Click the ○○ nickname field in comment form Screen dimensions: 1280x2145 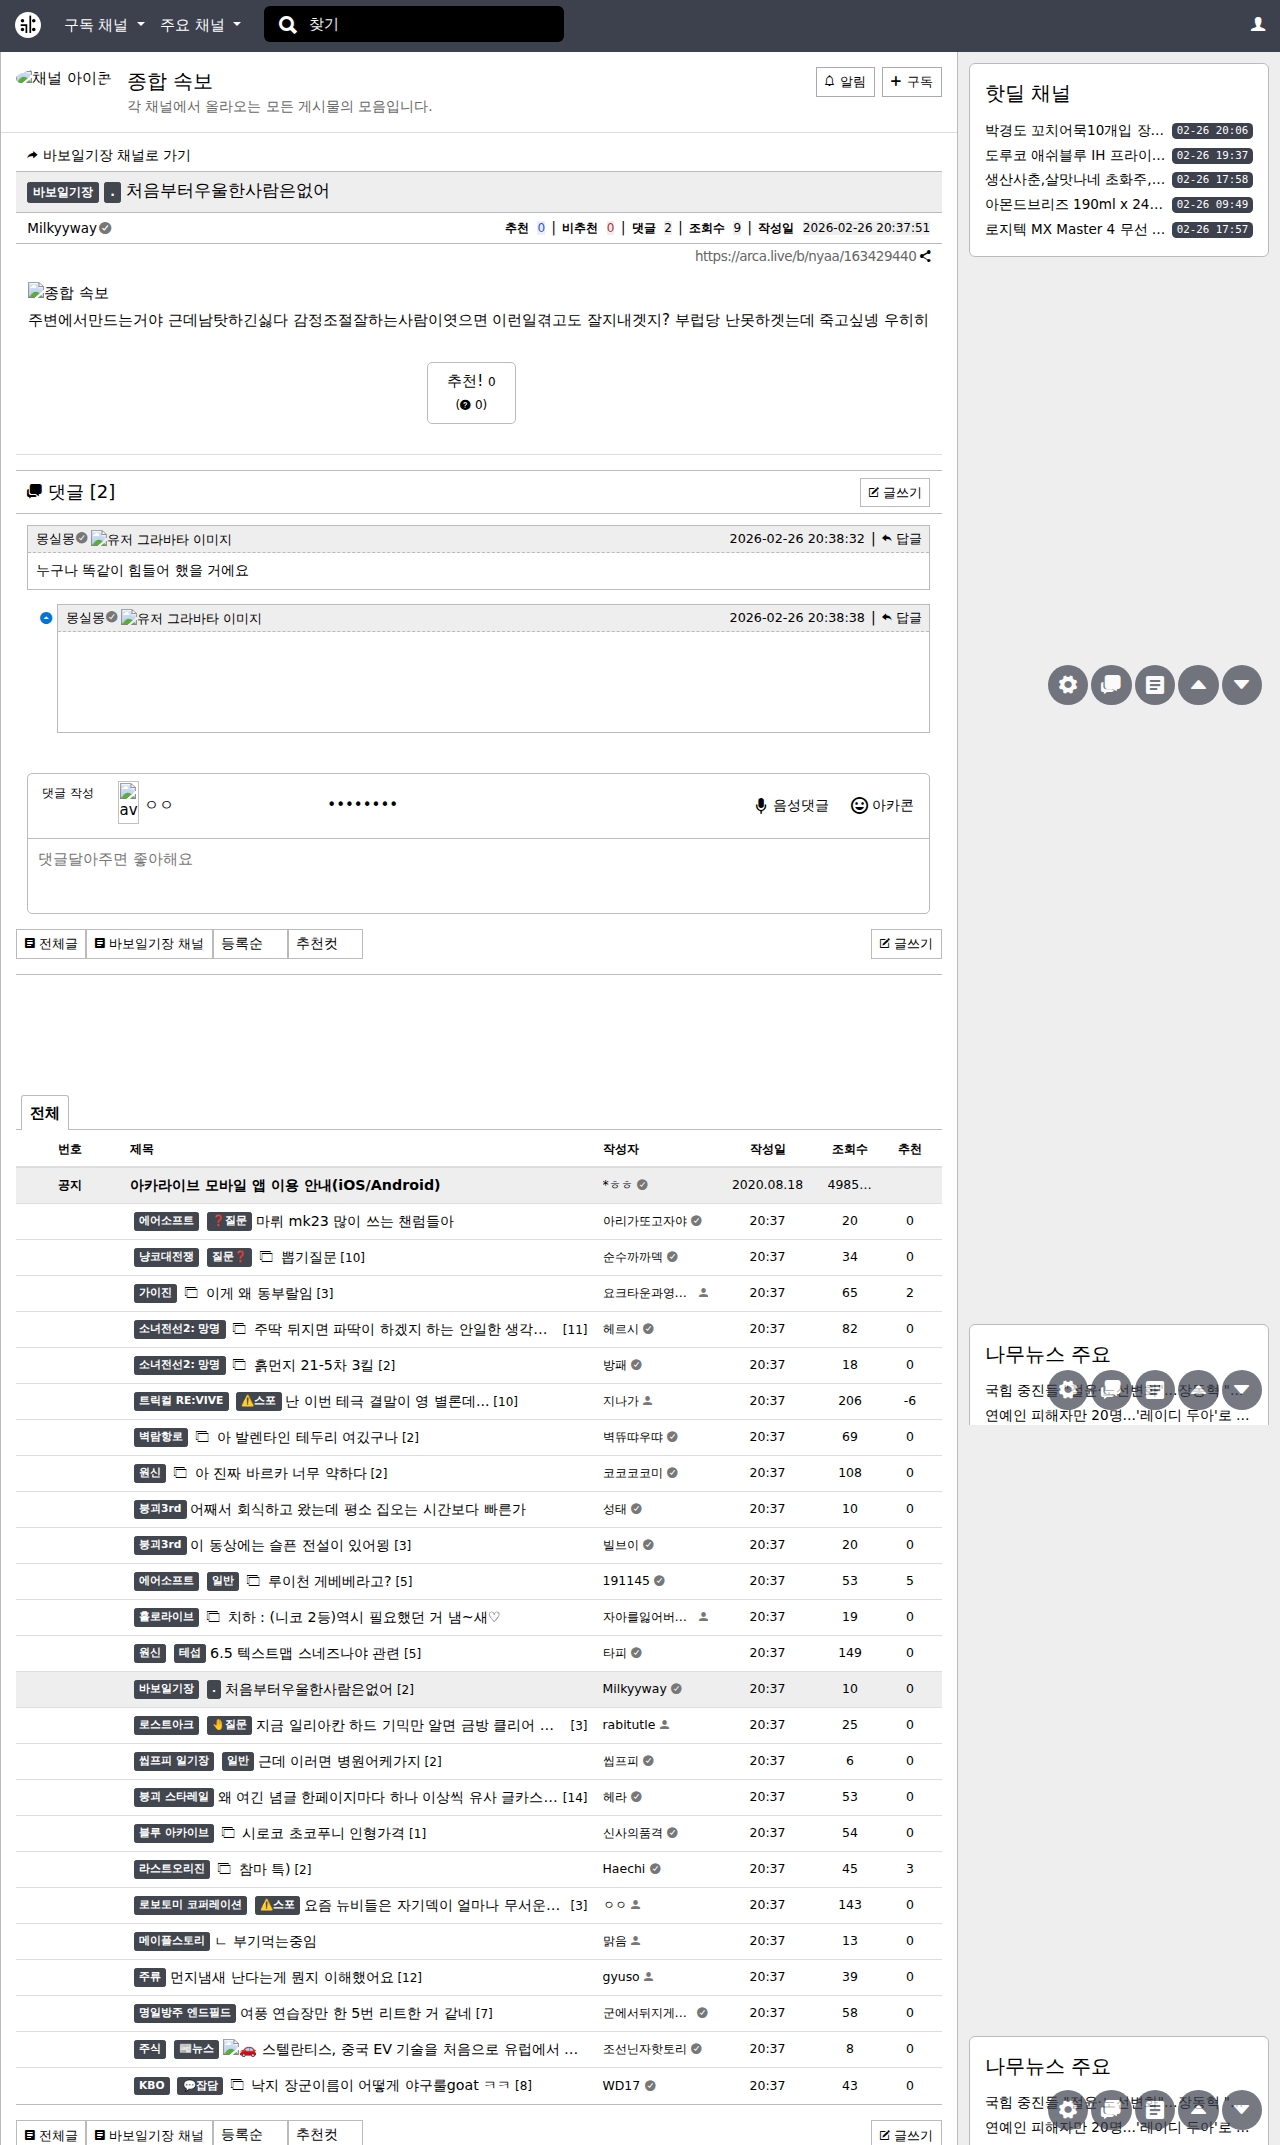pyautogui.click(x=230, y=804)
